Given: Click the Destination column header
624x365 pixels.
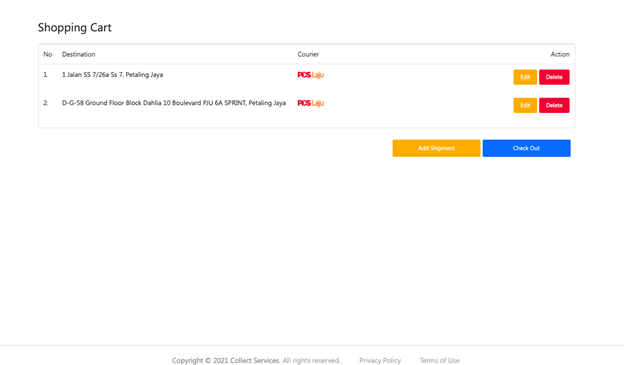Looking at the screenshot, I should click(78, 54).
